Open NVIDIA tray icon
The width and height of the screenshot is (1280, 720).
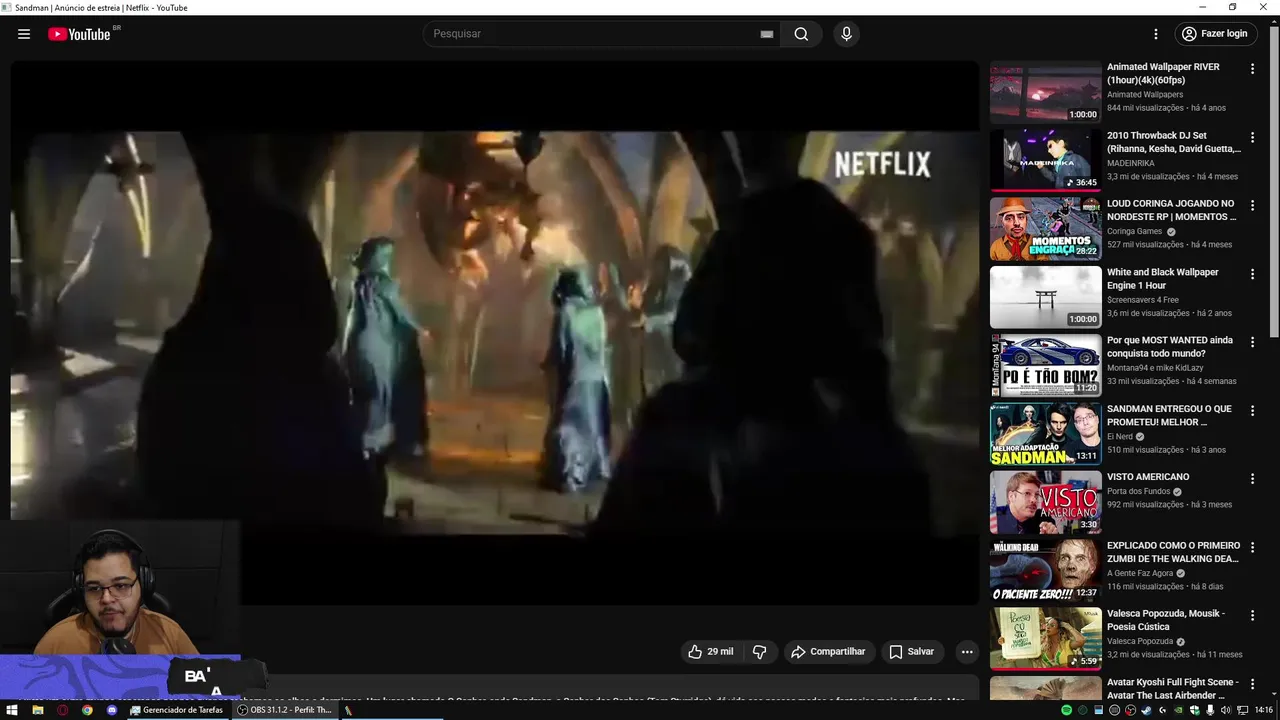tap(1179, 710)
